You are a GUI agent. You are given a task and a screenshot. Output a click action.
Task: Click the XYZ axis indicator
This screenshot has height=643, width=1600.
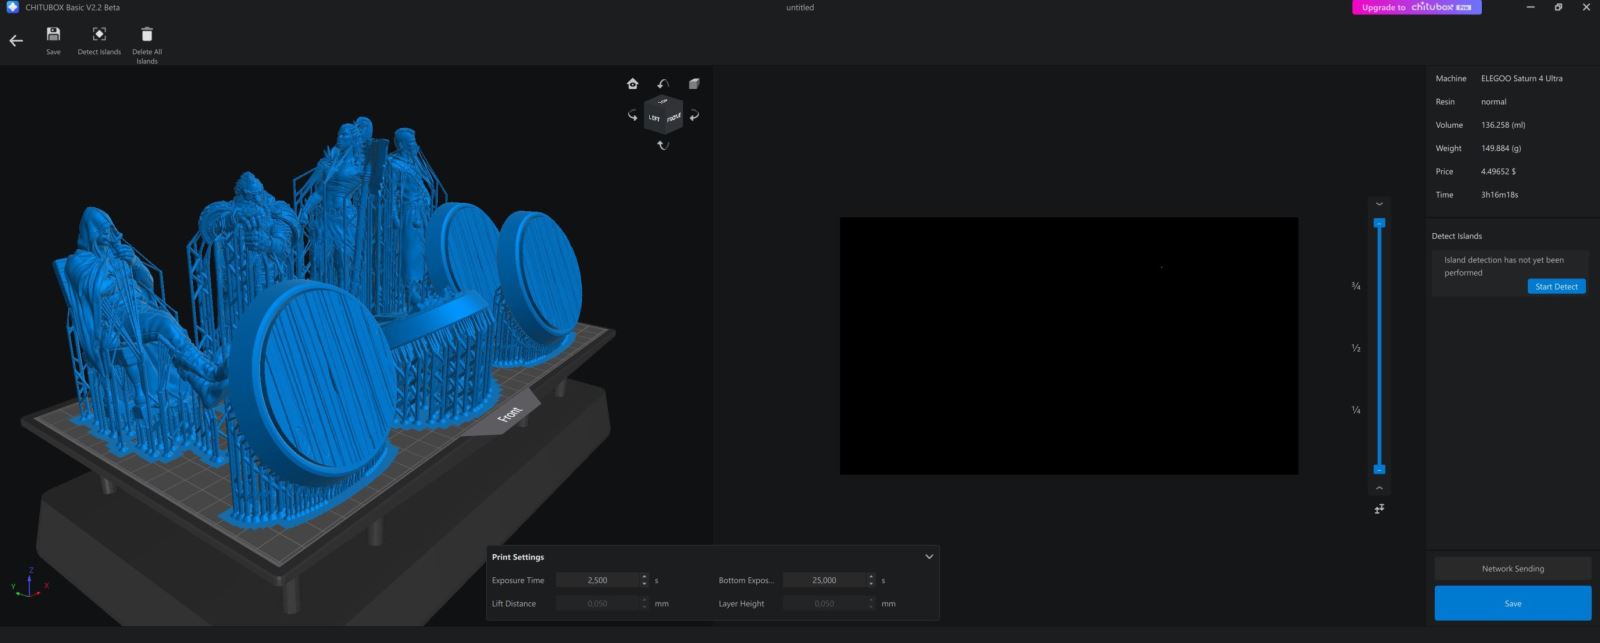point(29,582)
